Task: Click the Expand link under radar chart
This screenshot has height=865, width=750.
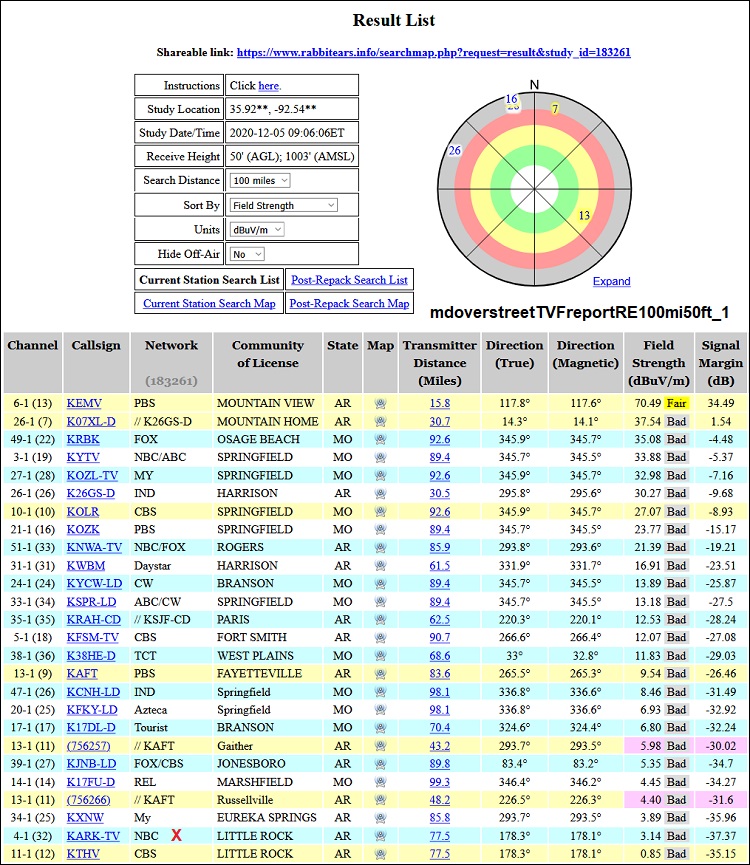Action: 611,281
